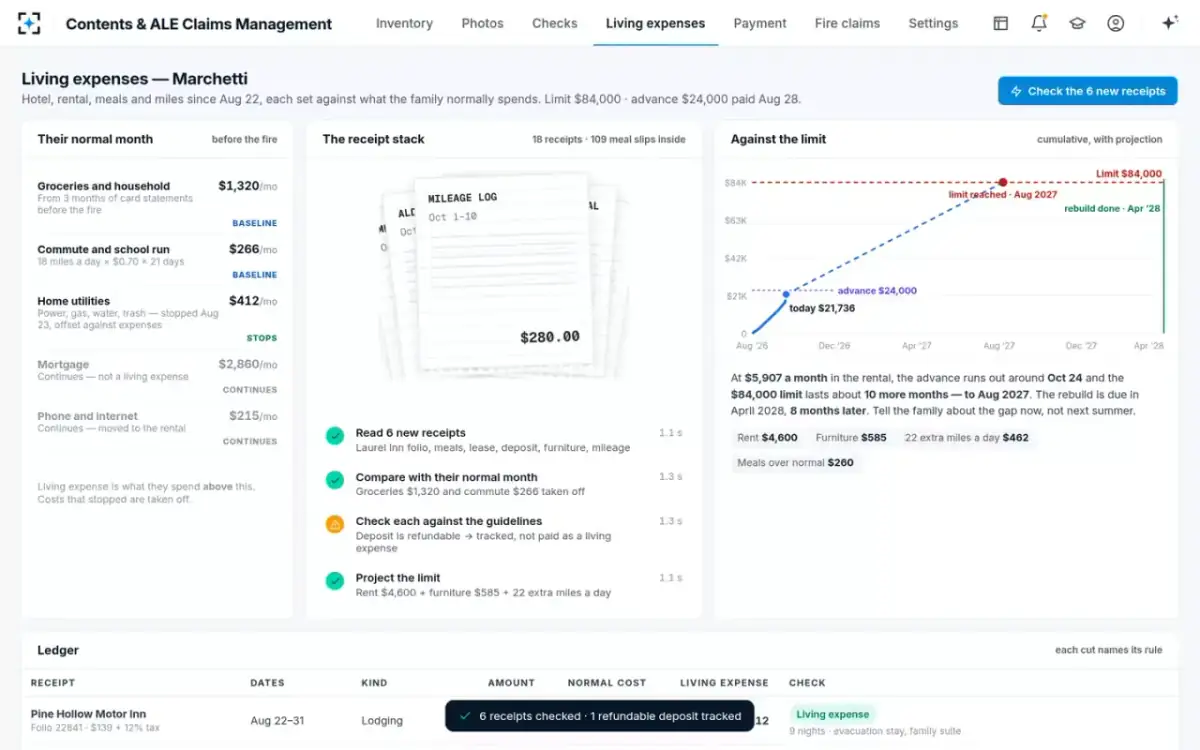Click check icon in the receipts checked toast

point(465,716)
